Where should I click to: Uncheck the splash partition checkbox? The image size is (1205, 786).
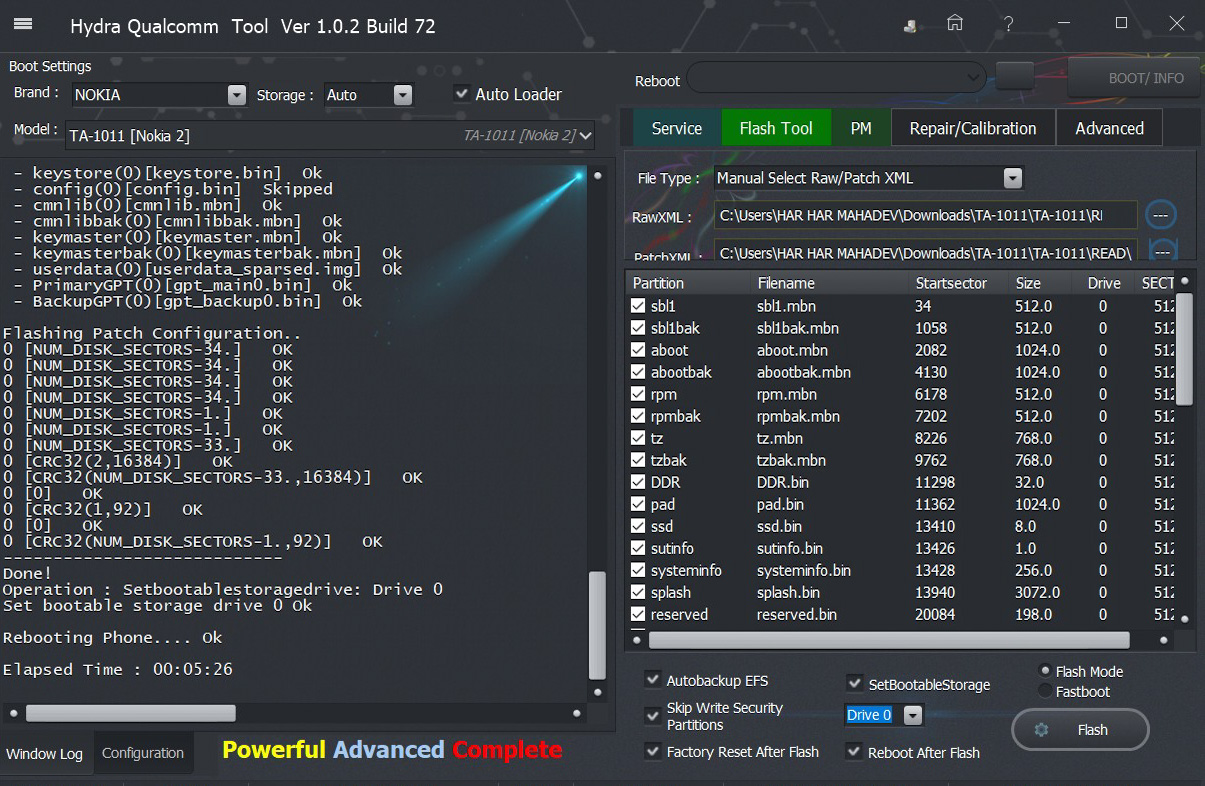(x=639, y=592)
